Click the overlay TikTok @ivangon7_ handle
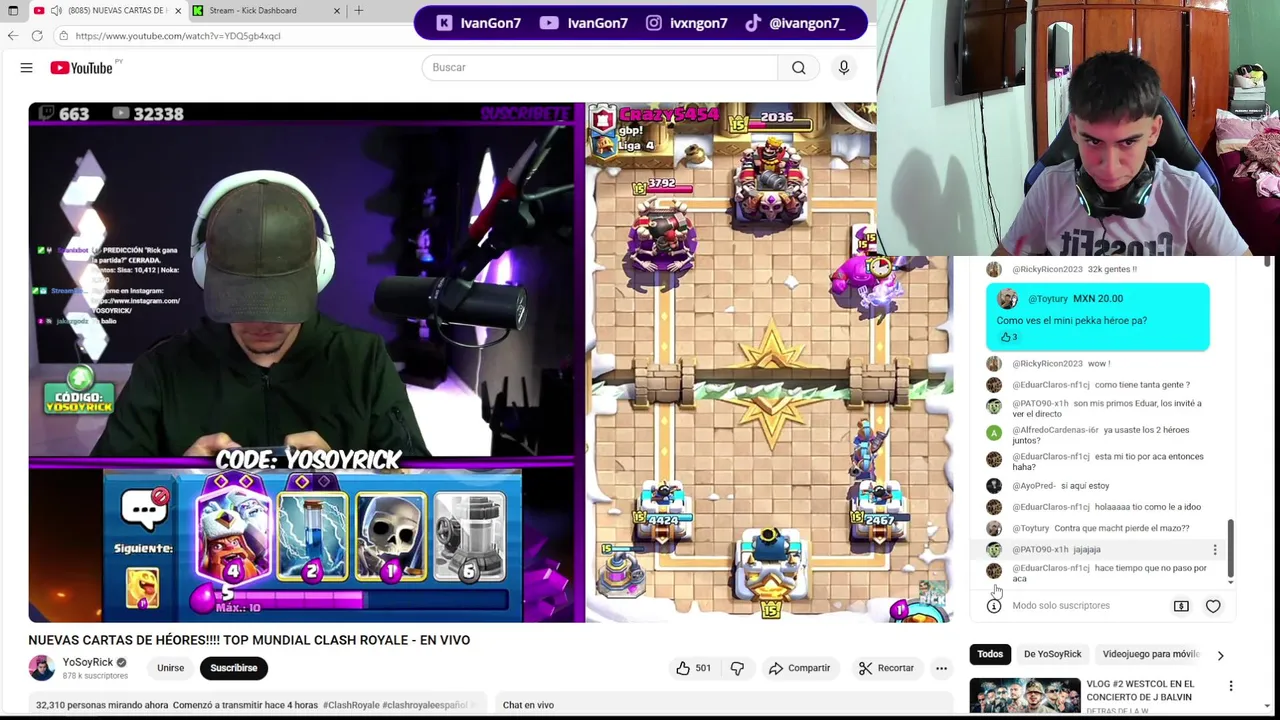 coord(795,23)
